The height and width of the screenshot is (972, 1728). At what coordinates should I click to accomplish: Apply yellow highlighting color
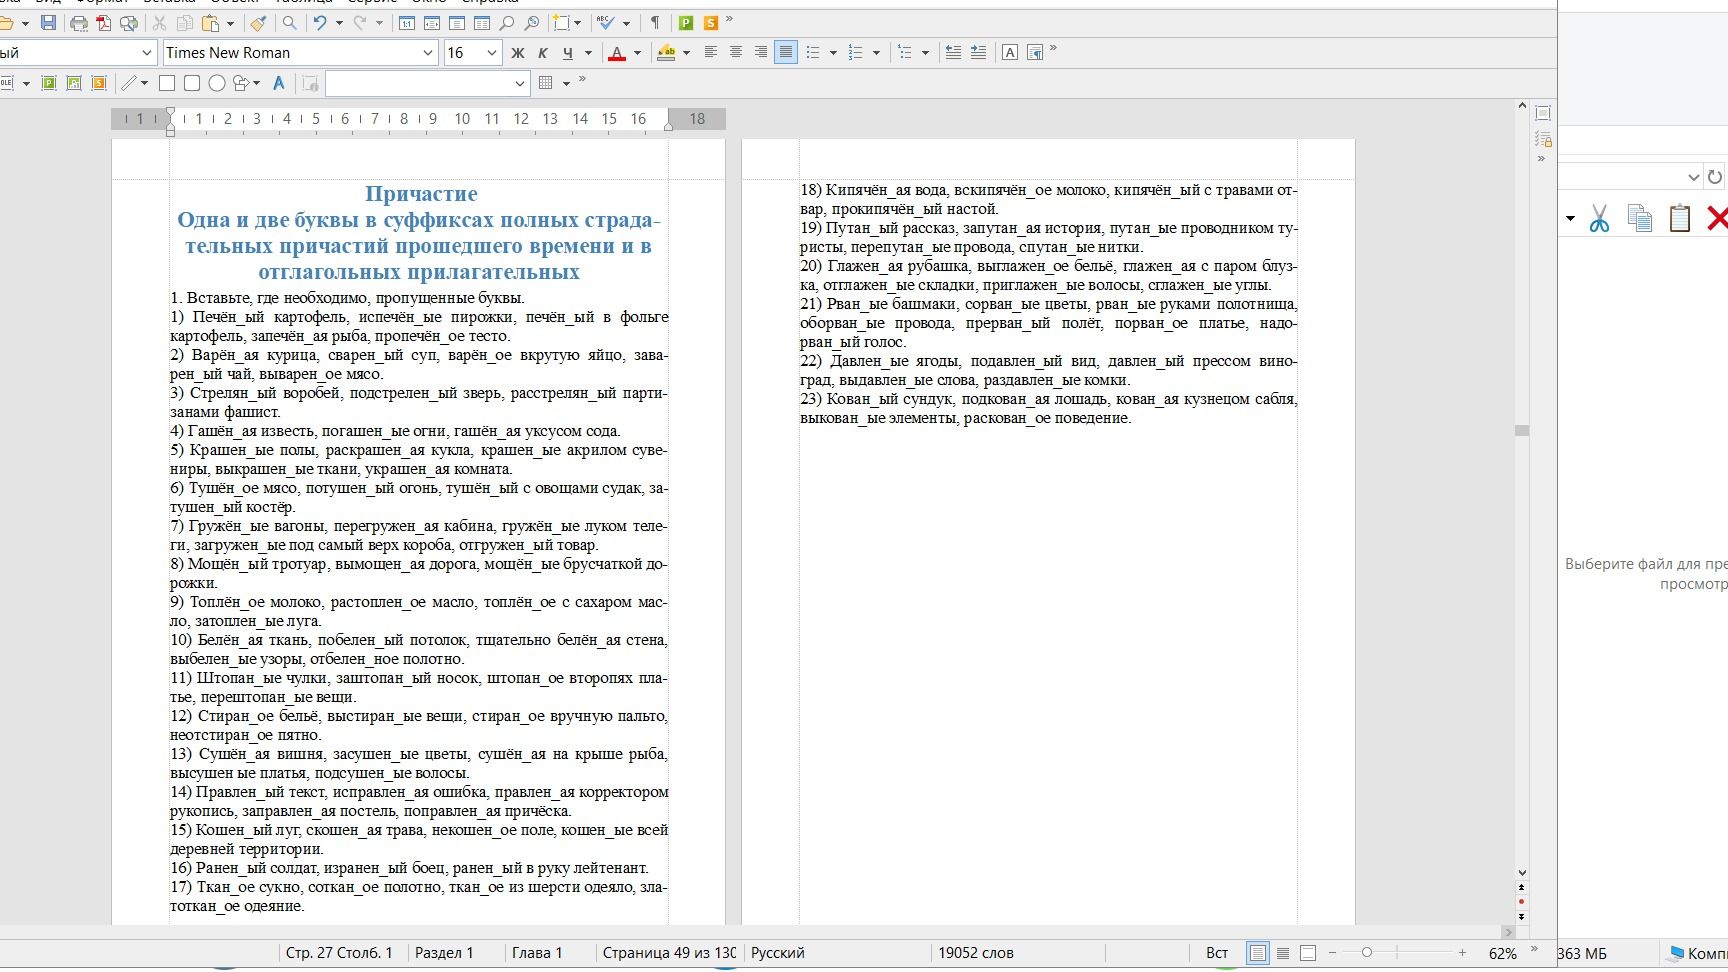tap(666, 53)
